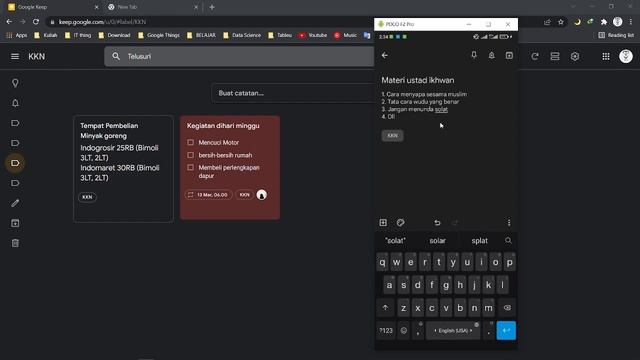Open Notes lightbulb icon in sidebar
The height and width of the screenshot is (360, 640).
15,83
